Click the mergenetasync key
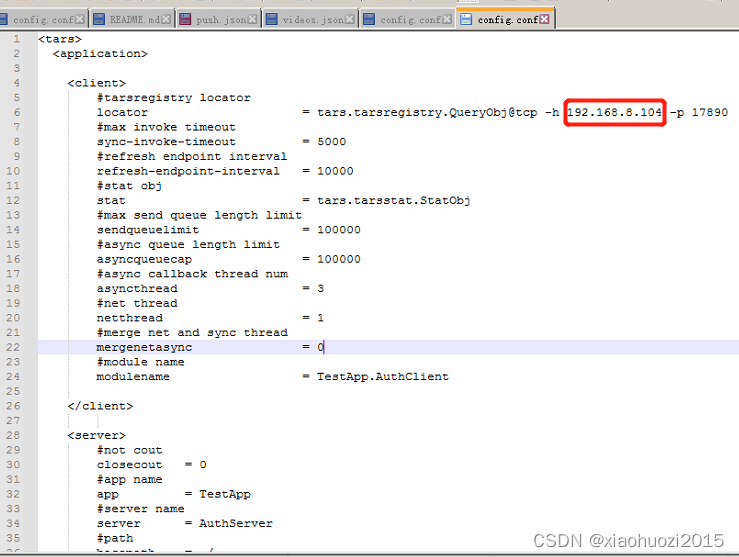 pyautogui.click(x=144, y=347)
